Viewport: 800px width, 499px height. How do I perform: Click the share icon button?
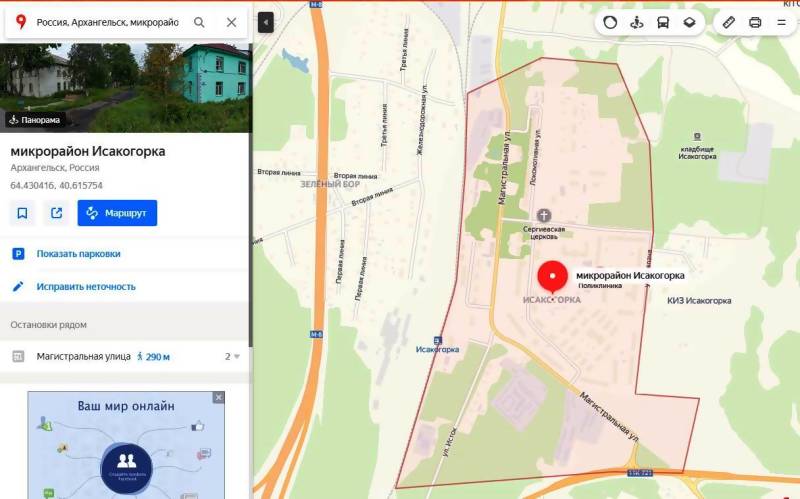pyautogui.click(x=57, y=213)
